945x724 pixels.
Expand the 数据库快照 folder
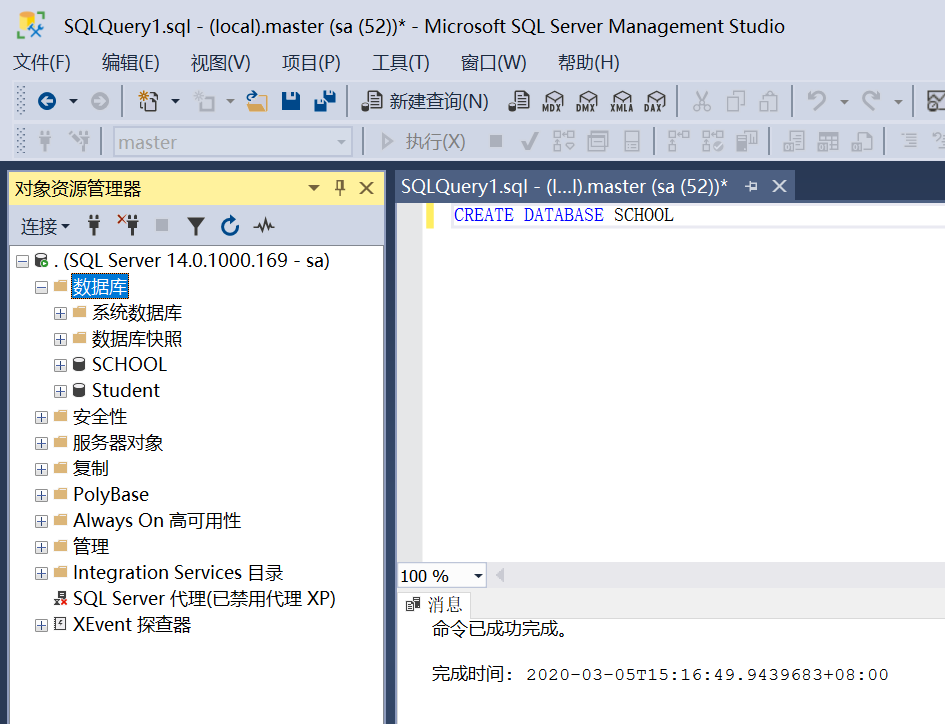click(60, 339)
